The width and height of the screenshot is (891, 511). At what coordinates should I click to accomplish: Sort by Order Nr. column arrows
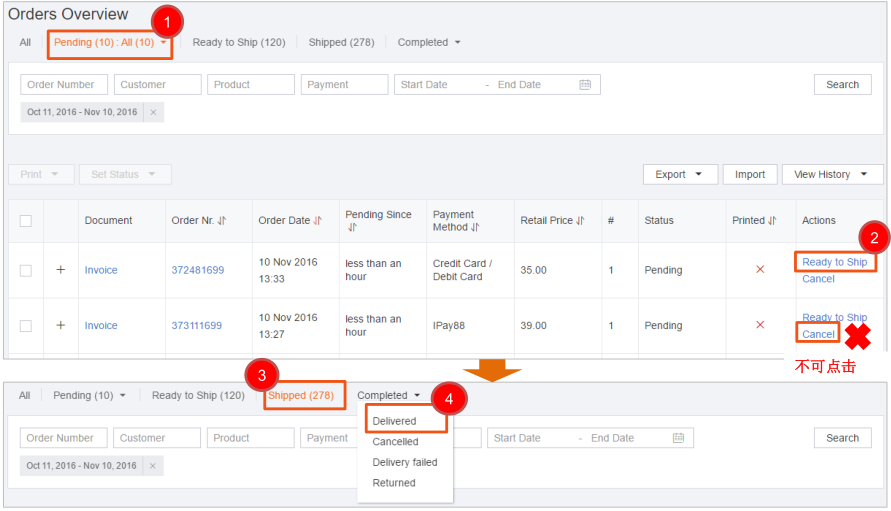[221, 221]
